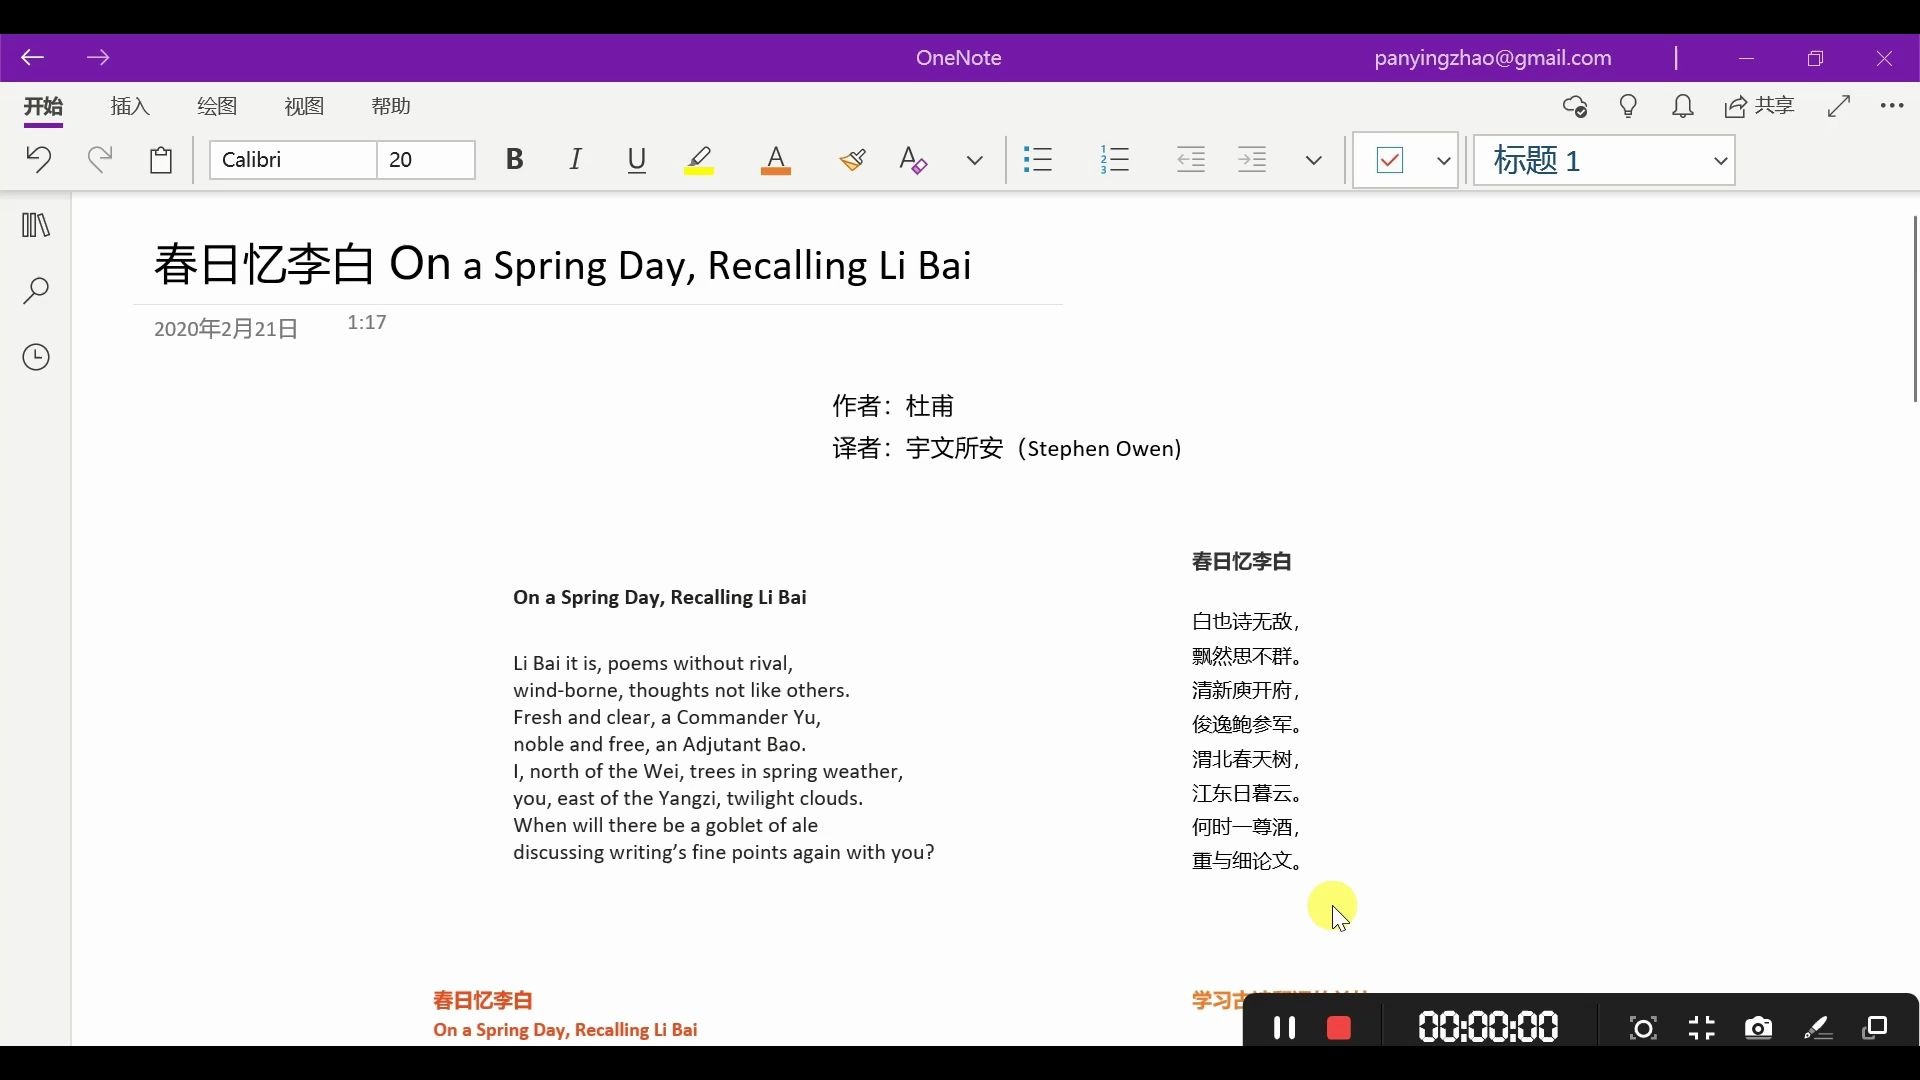Click the line 'noble and free, an Adjutant Bao.'

point(660,745)
